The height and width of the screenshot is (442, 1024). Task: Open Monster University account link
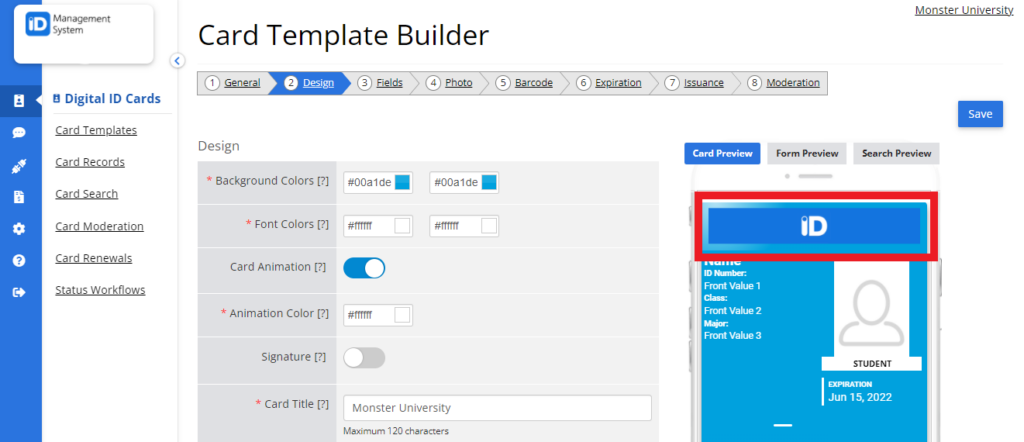[964, 10]
